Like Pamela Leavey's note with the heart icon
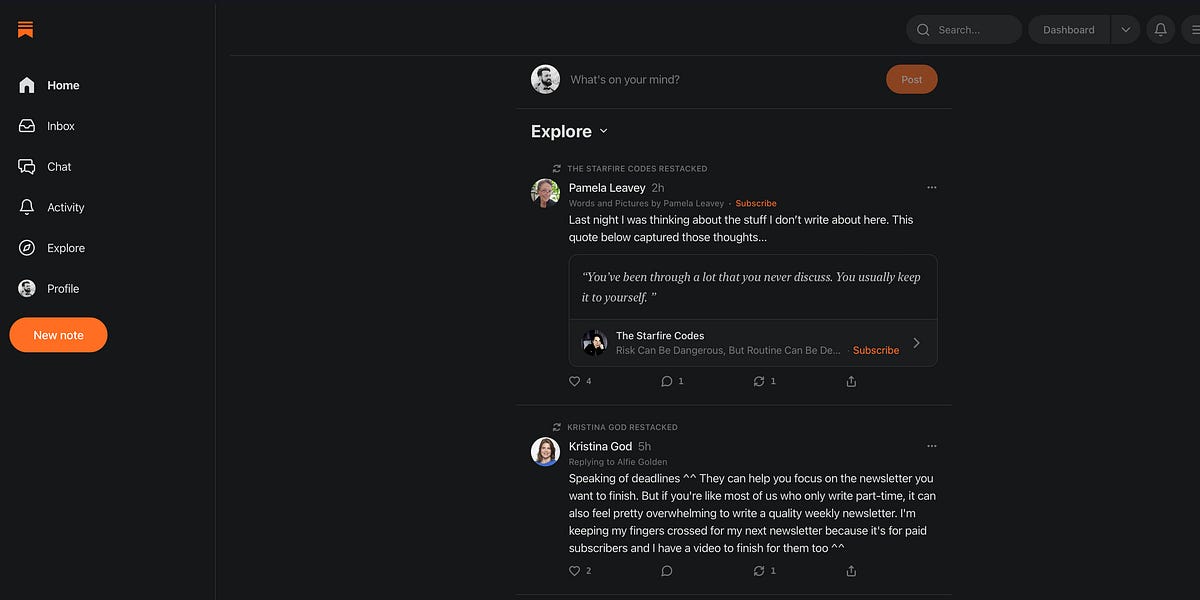This screenshot has height=600, width=1200. (x=573, y=381)
